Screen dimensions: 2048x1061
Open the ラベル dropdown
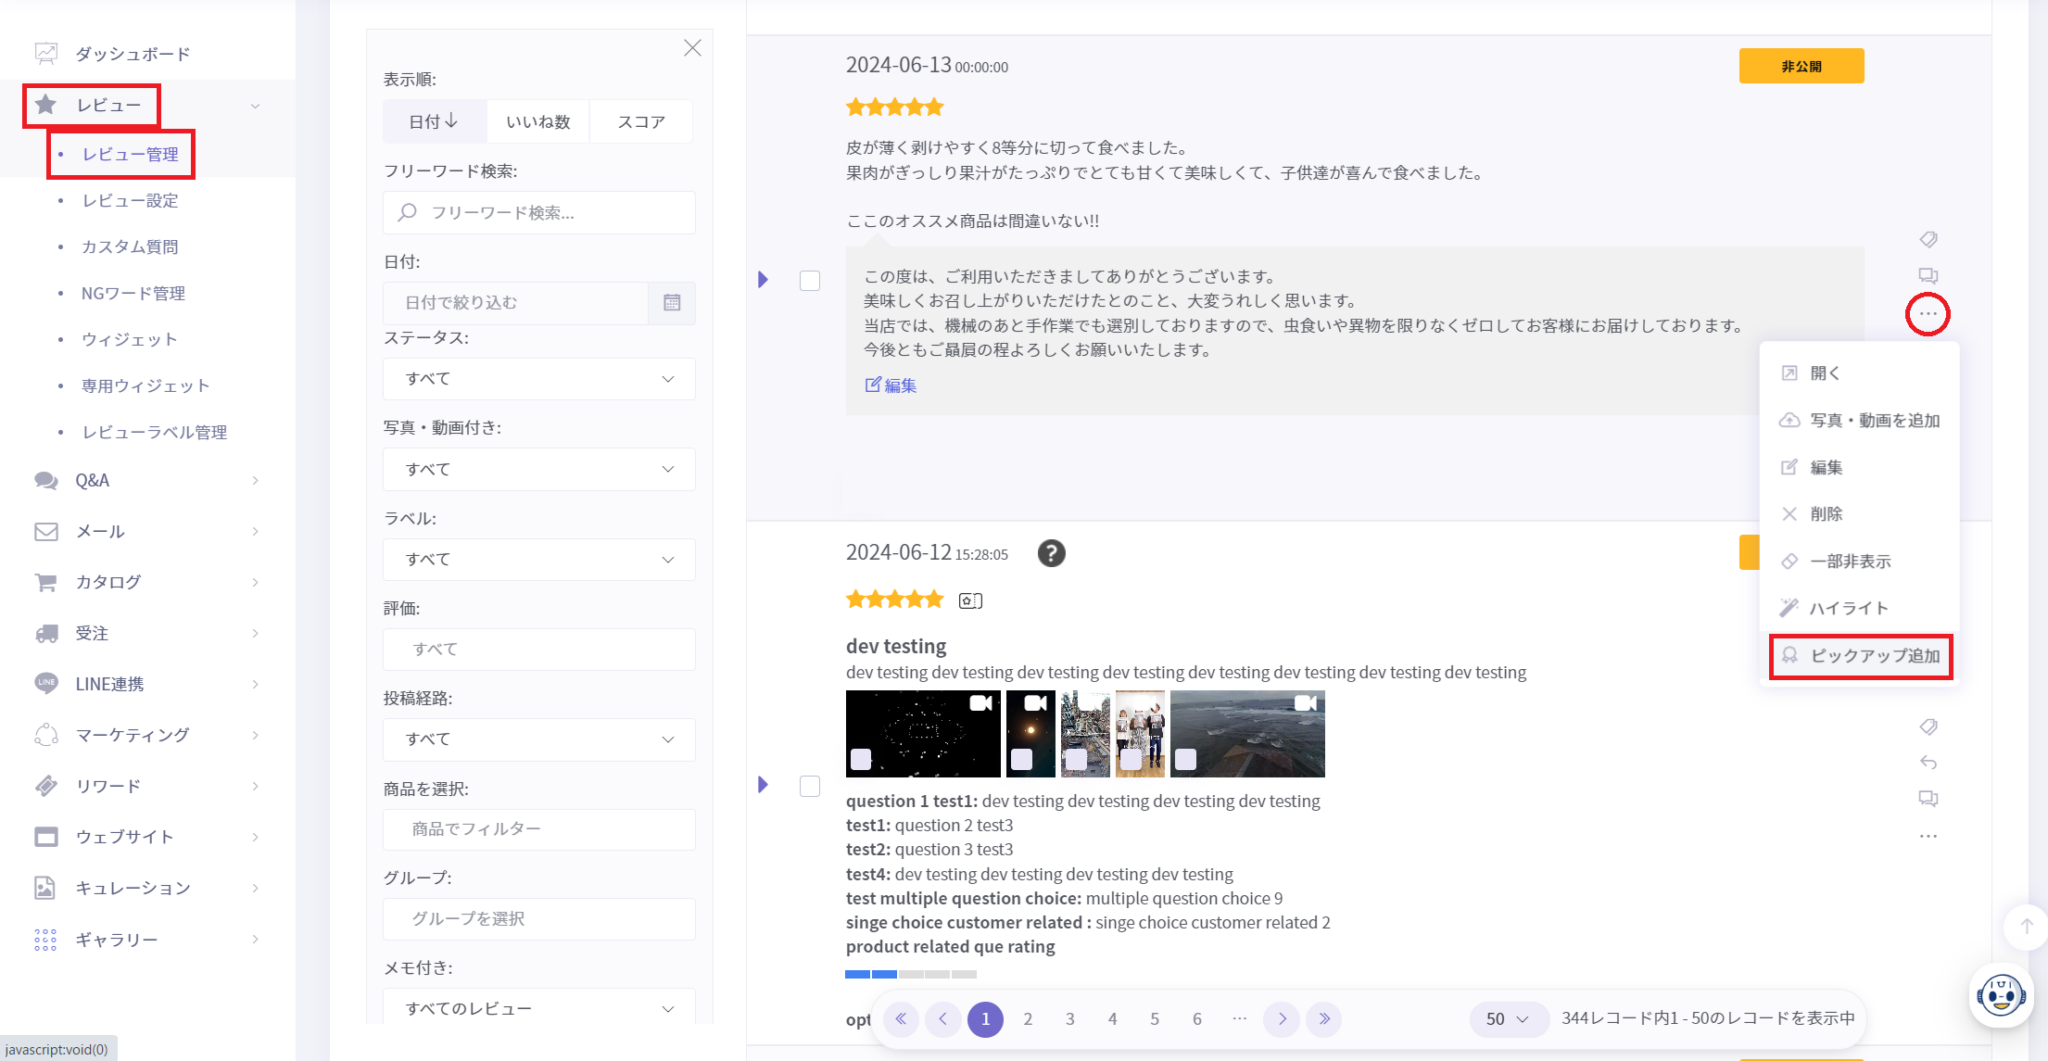click(x=539, y=559)
